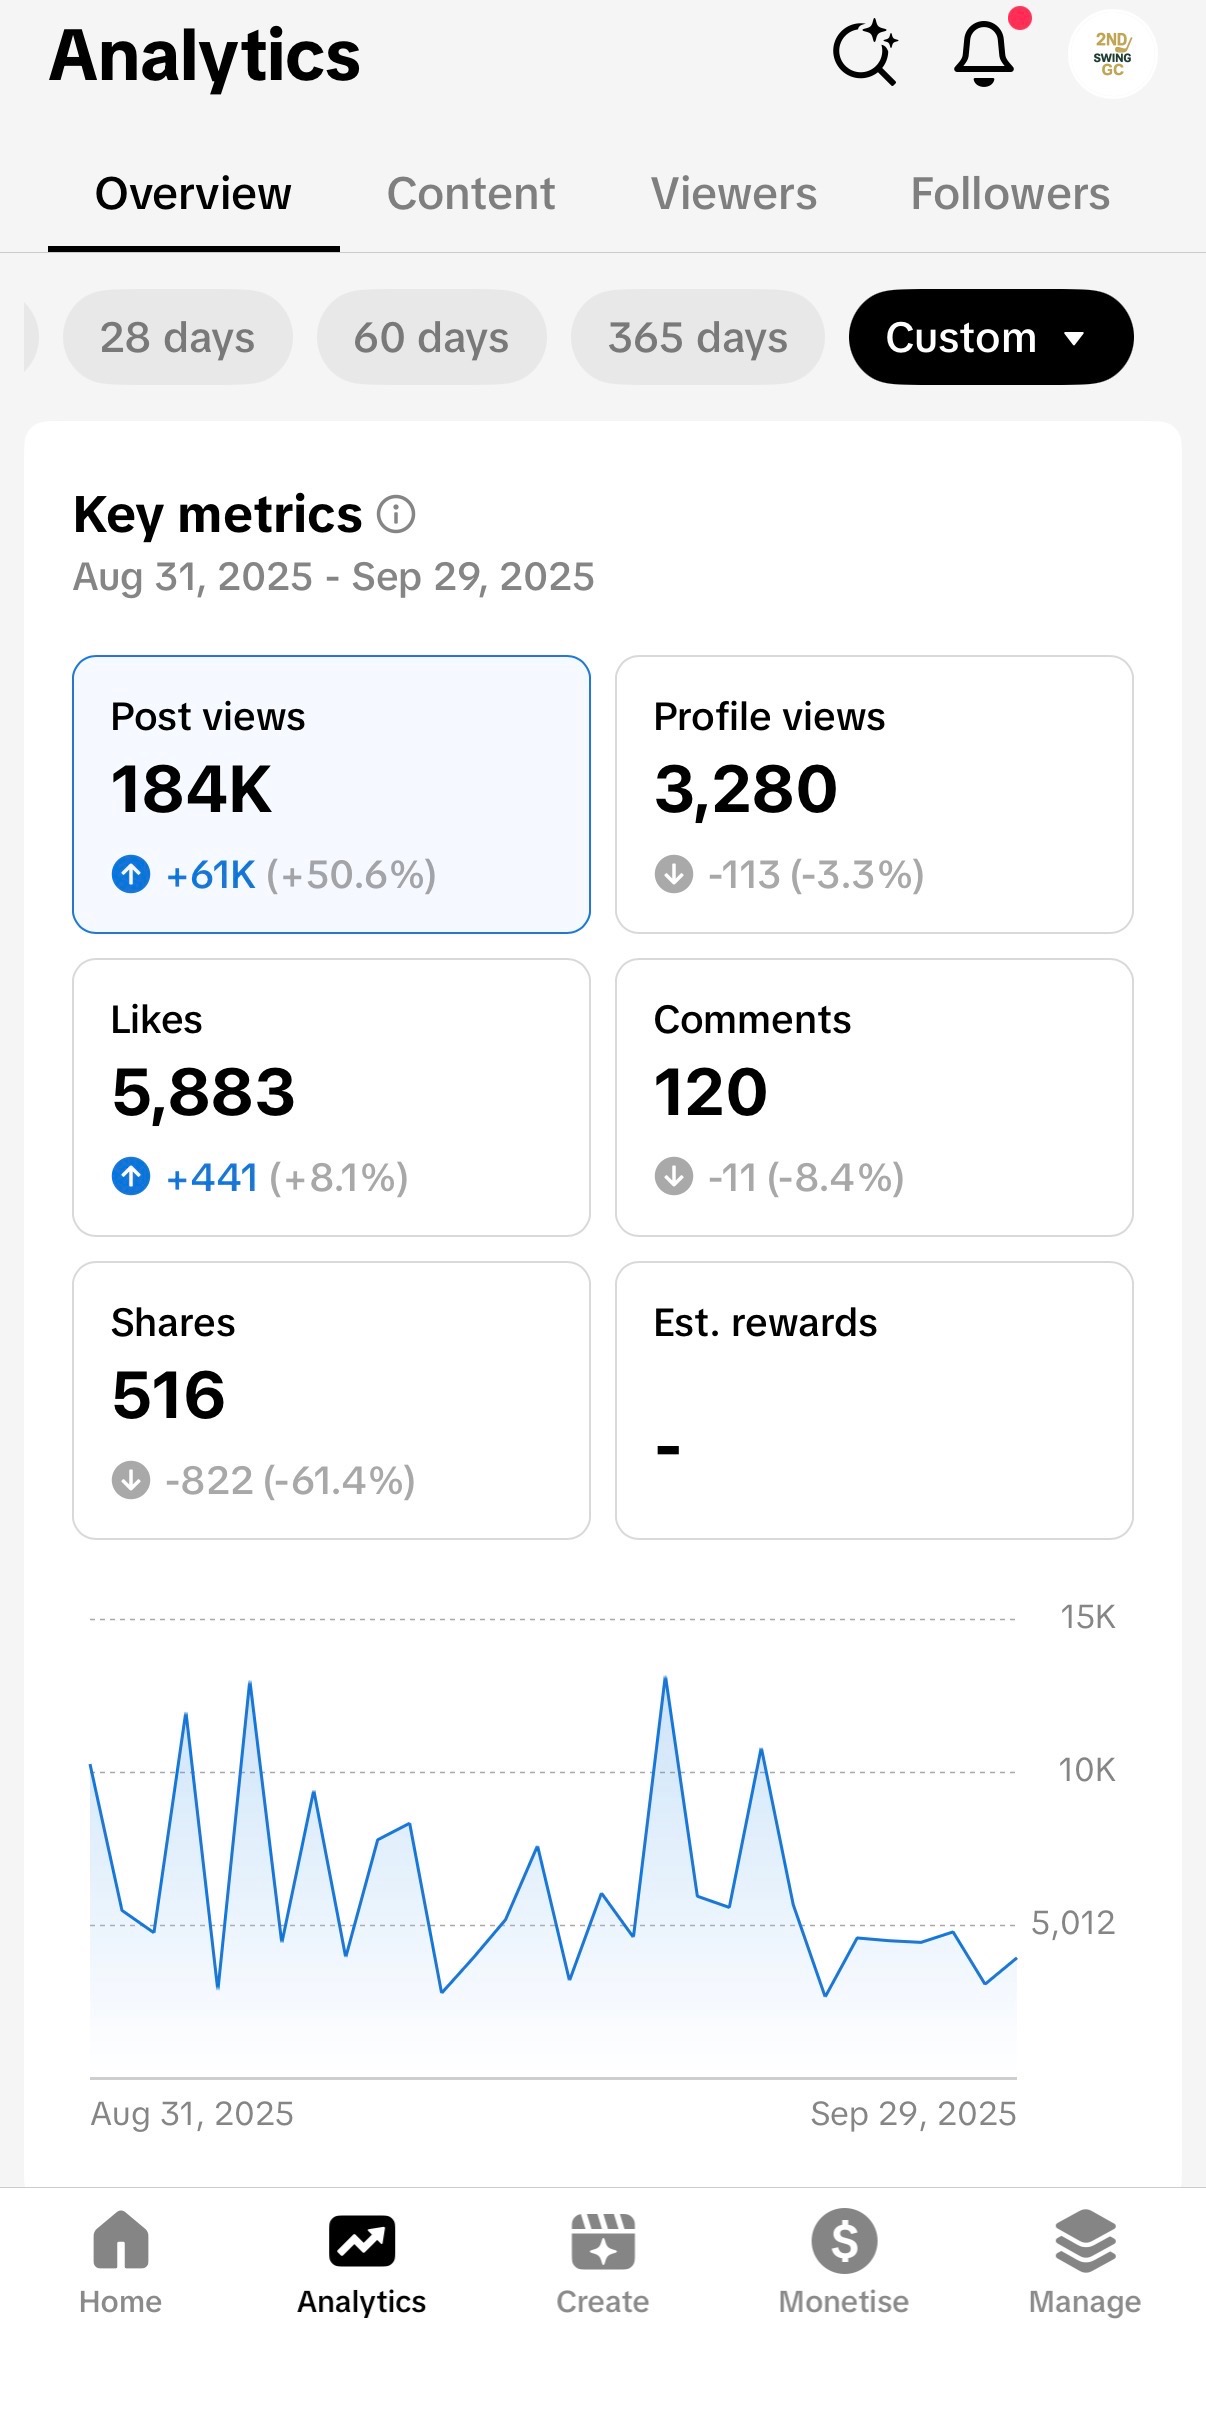The width and height of the screenshot is (1206, 2436).
Task: Select the Profile views metric card
Action: [874, 794]
